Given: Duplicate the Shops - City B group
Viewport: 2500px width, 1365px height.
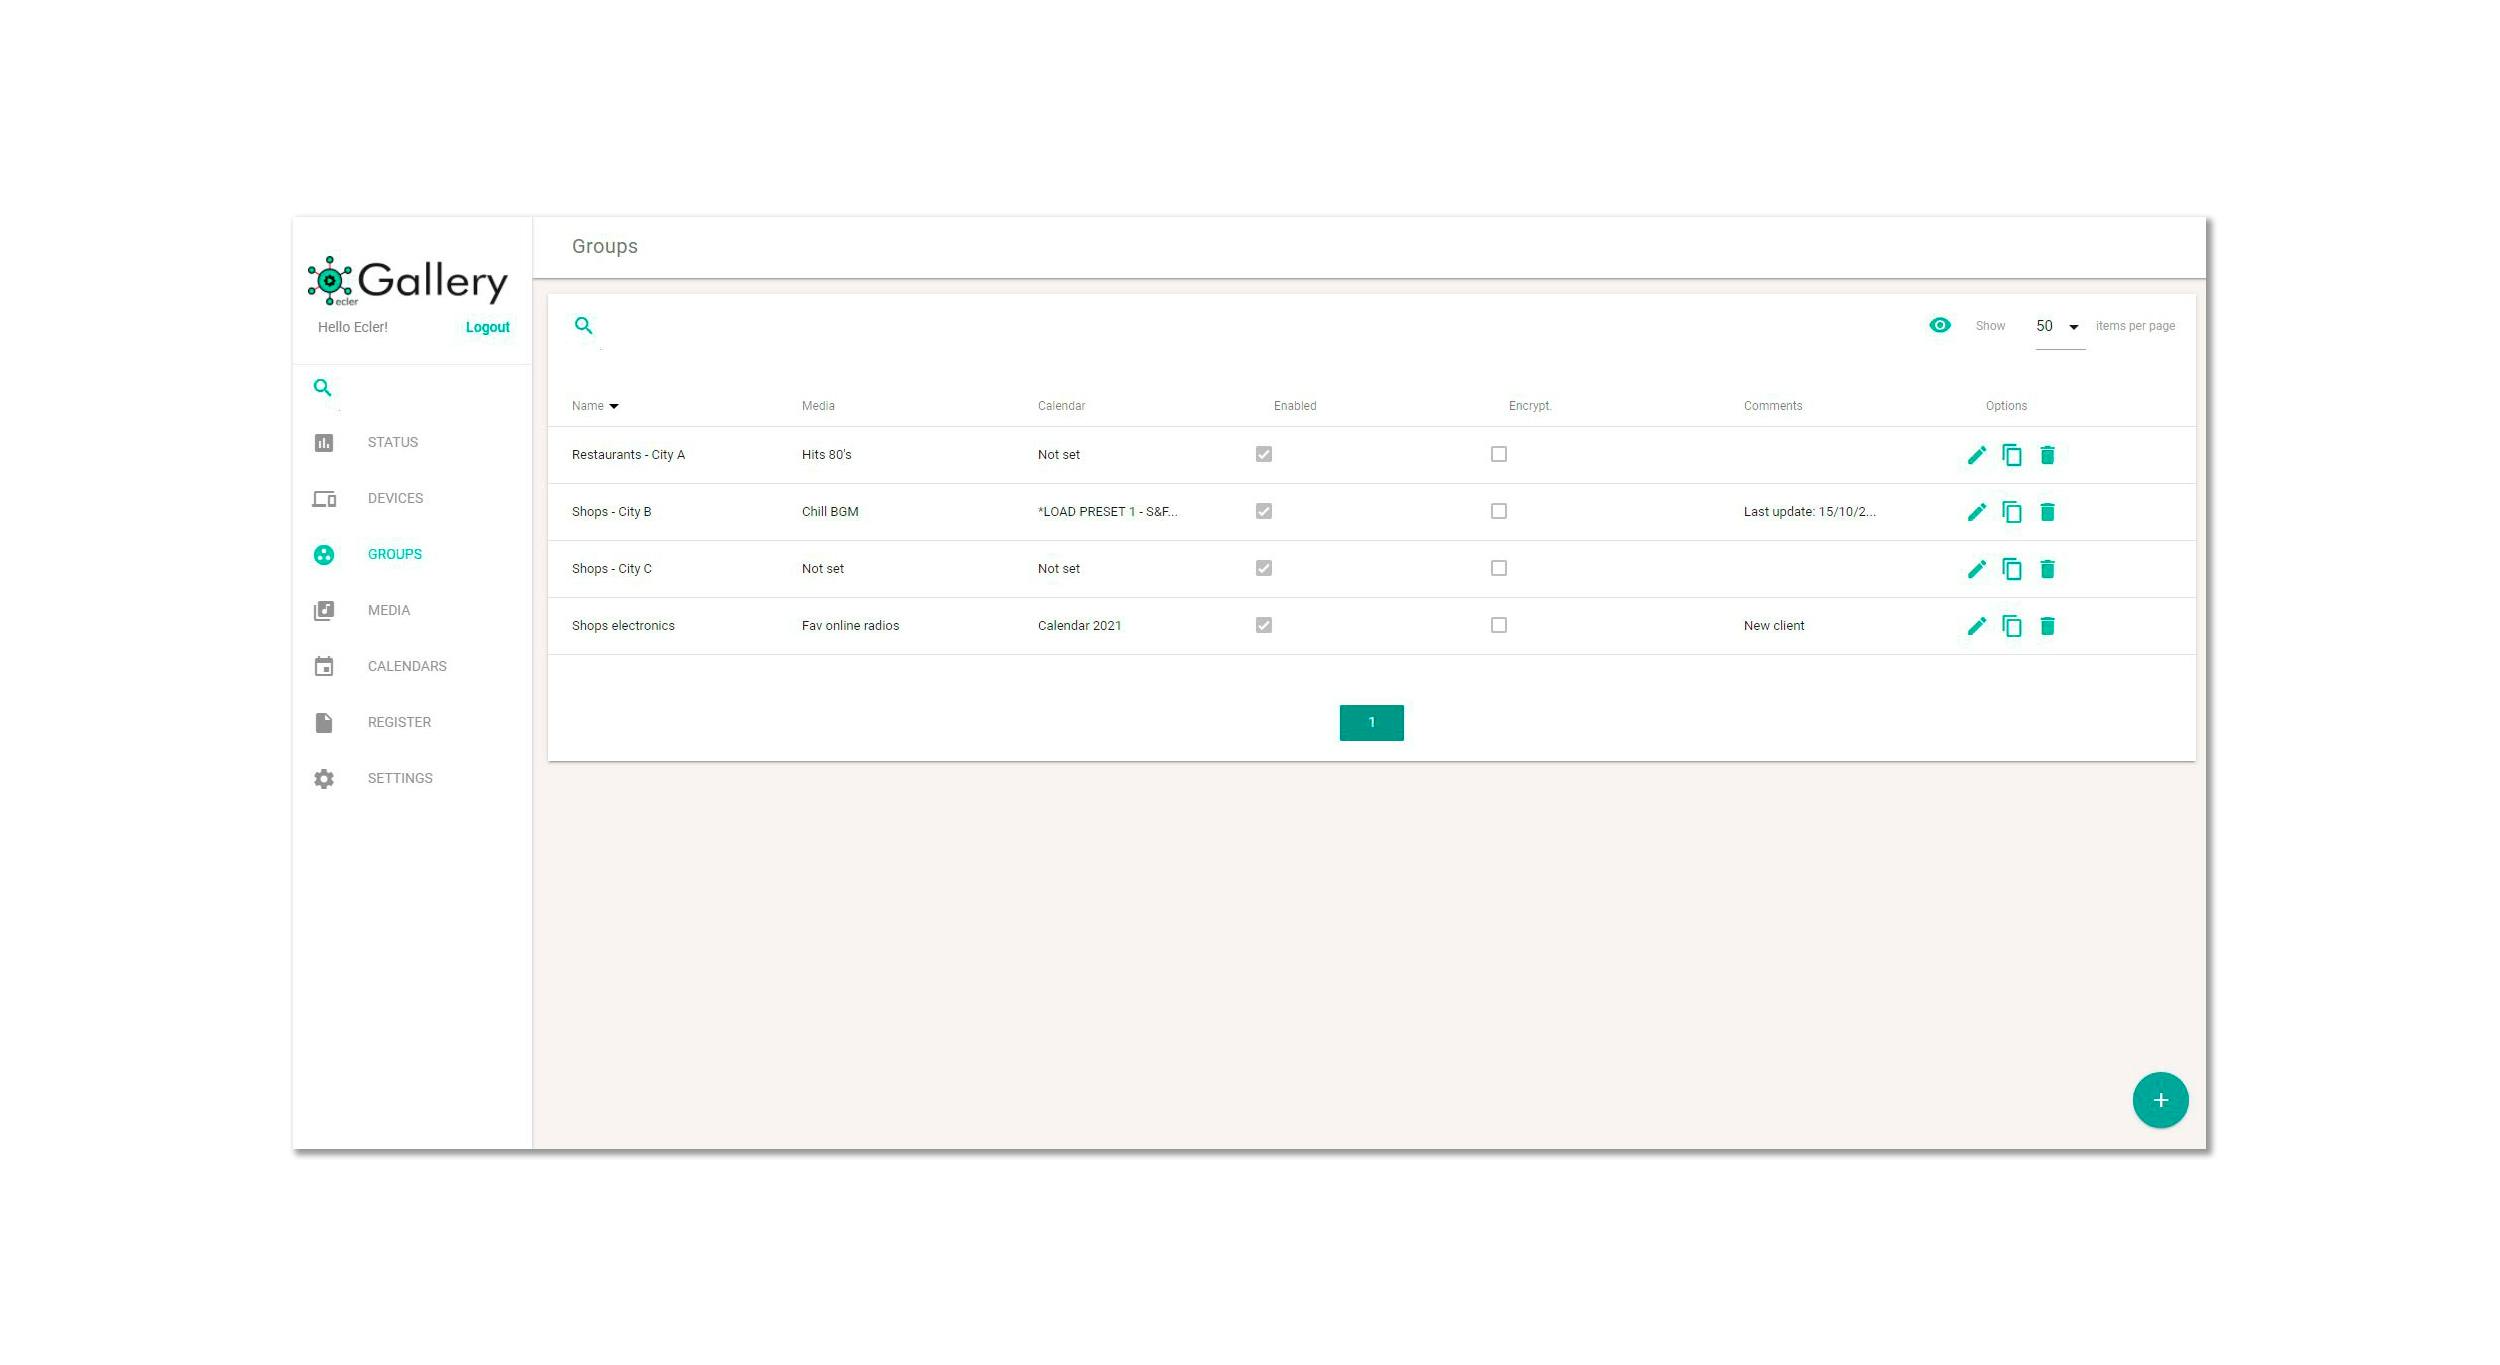Looking at the screenshot, I should click(x=2012, y=512).
